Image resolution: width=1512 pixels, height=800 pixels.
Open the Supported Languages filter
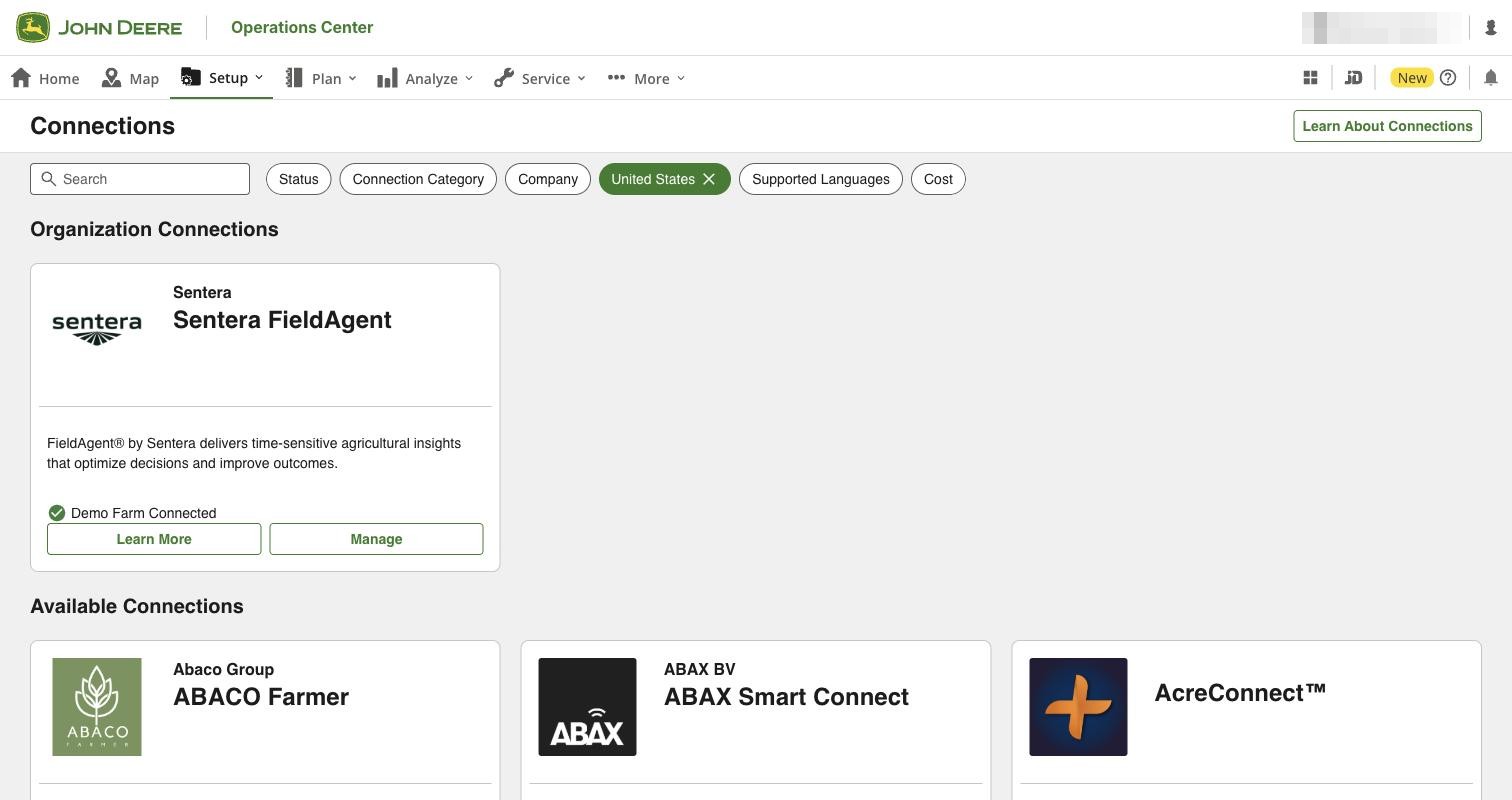[821, 179]
